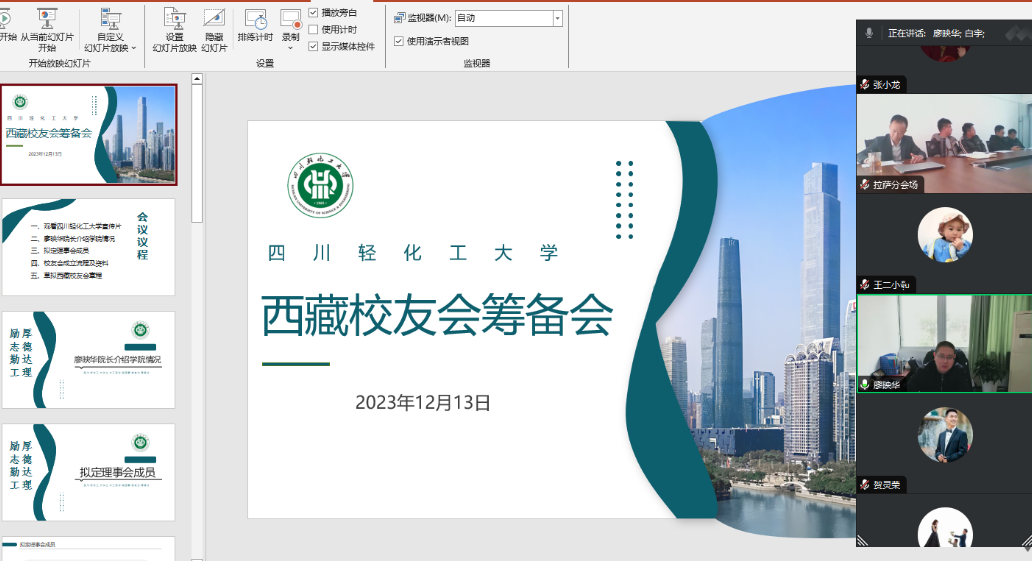The height and width of the screenshot is (561, 1032).
Task: Click 张小龙's muted microphone icon
Action: click(x=865, y=84)
